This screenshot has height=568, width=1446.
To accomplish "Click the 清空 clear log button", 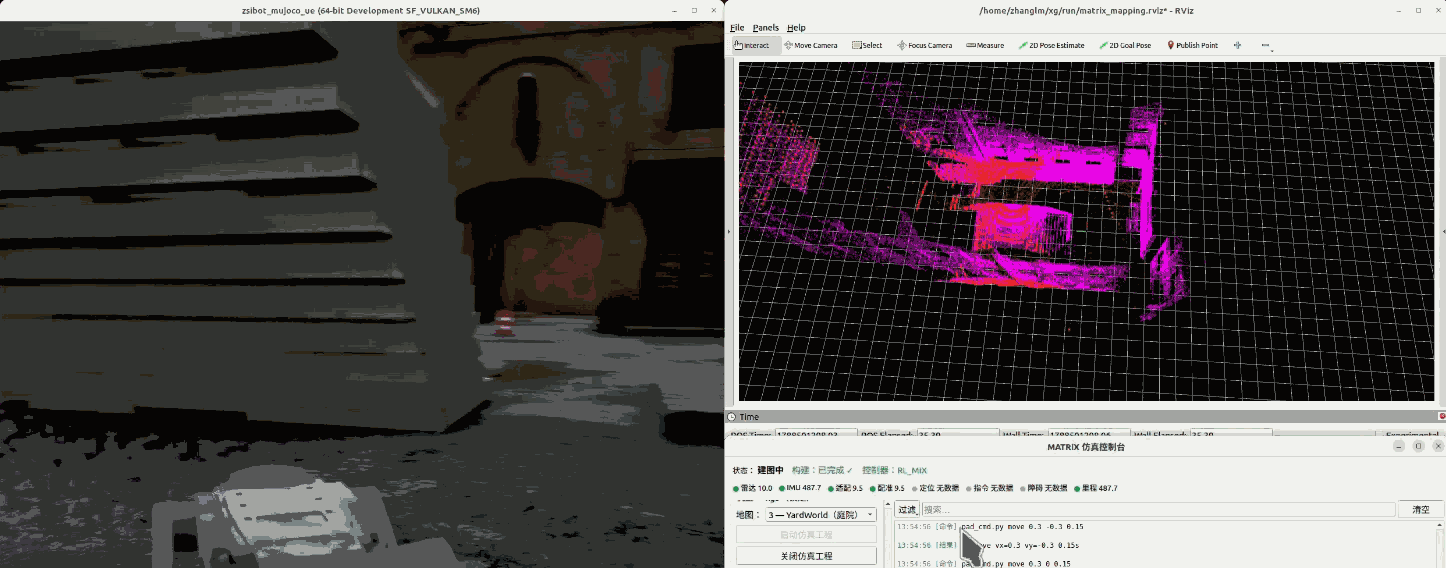I will tap(1420, 509).
